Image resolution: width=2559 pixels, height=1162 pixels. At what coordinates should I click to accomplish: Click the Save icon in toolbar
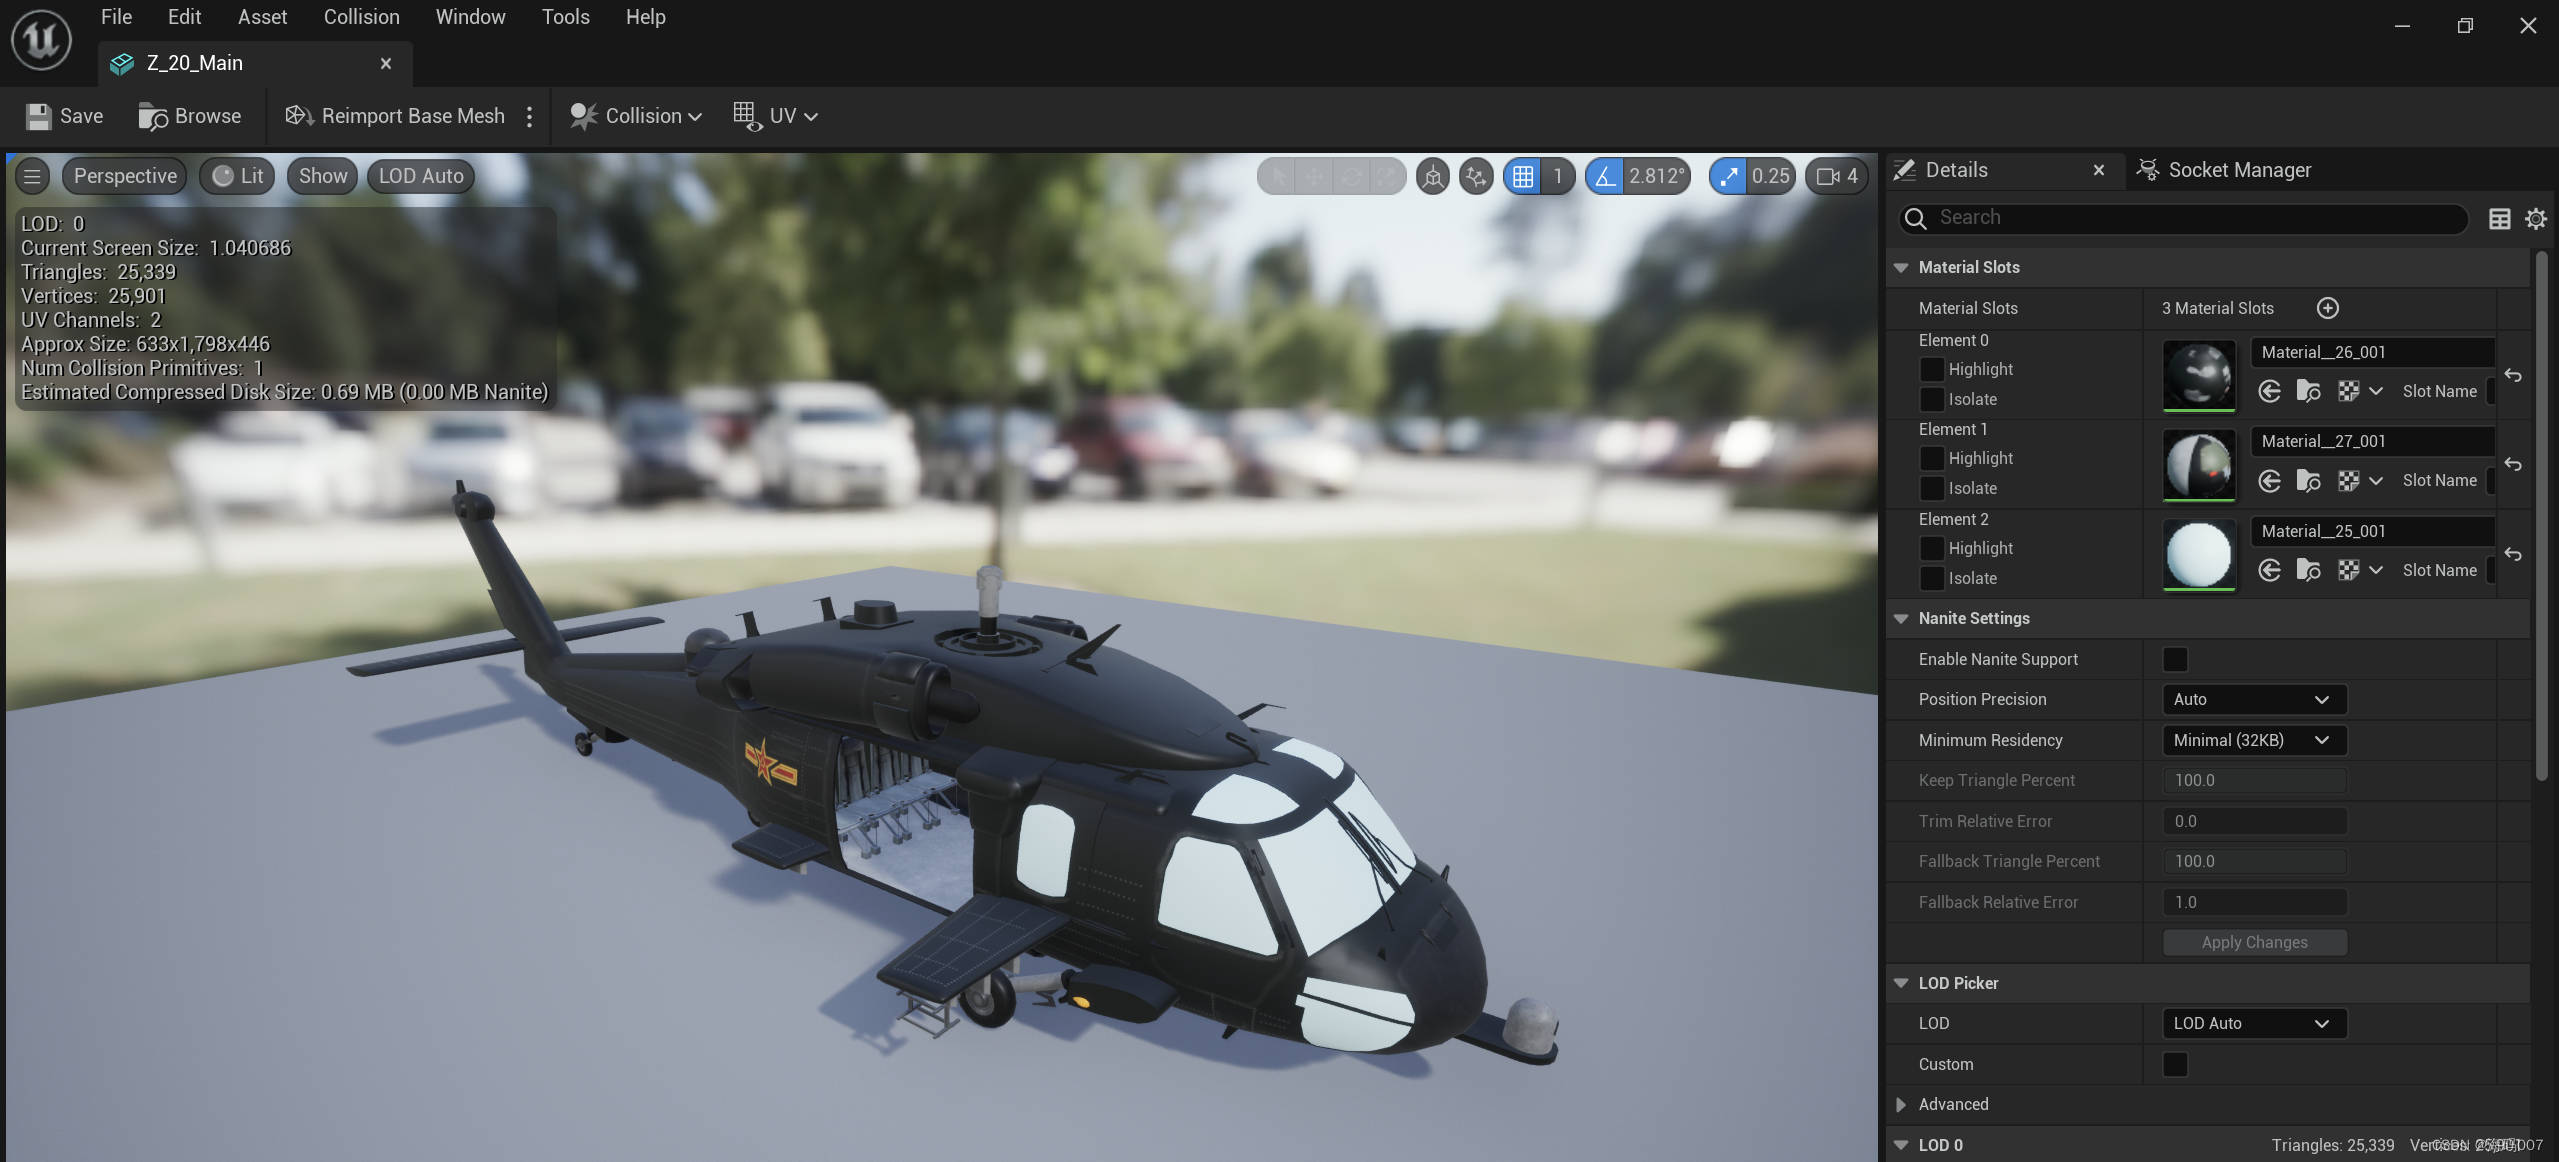[x=39, y=116]
